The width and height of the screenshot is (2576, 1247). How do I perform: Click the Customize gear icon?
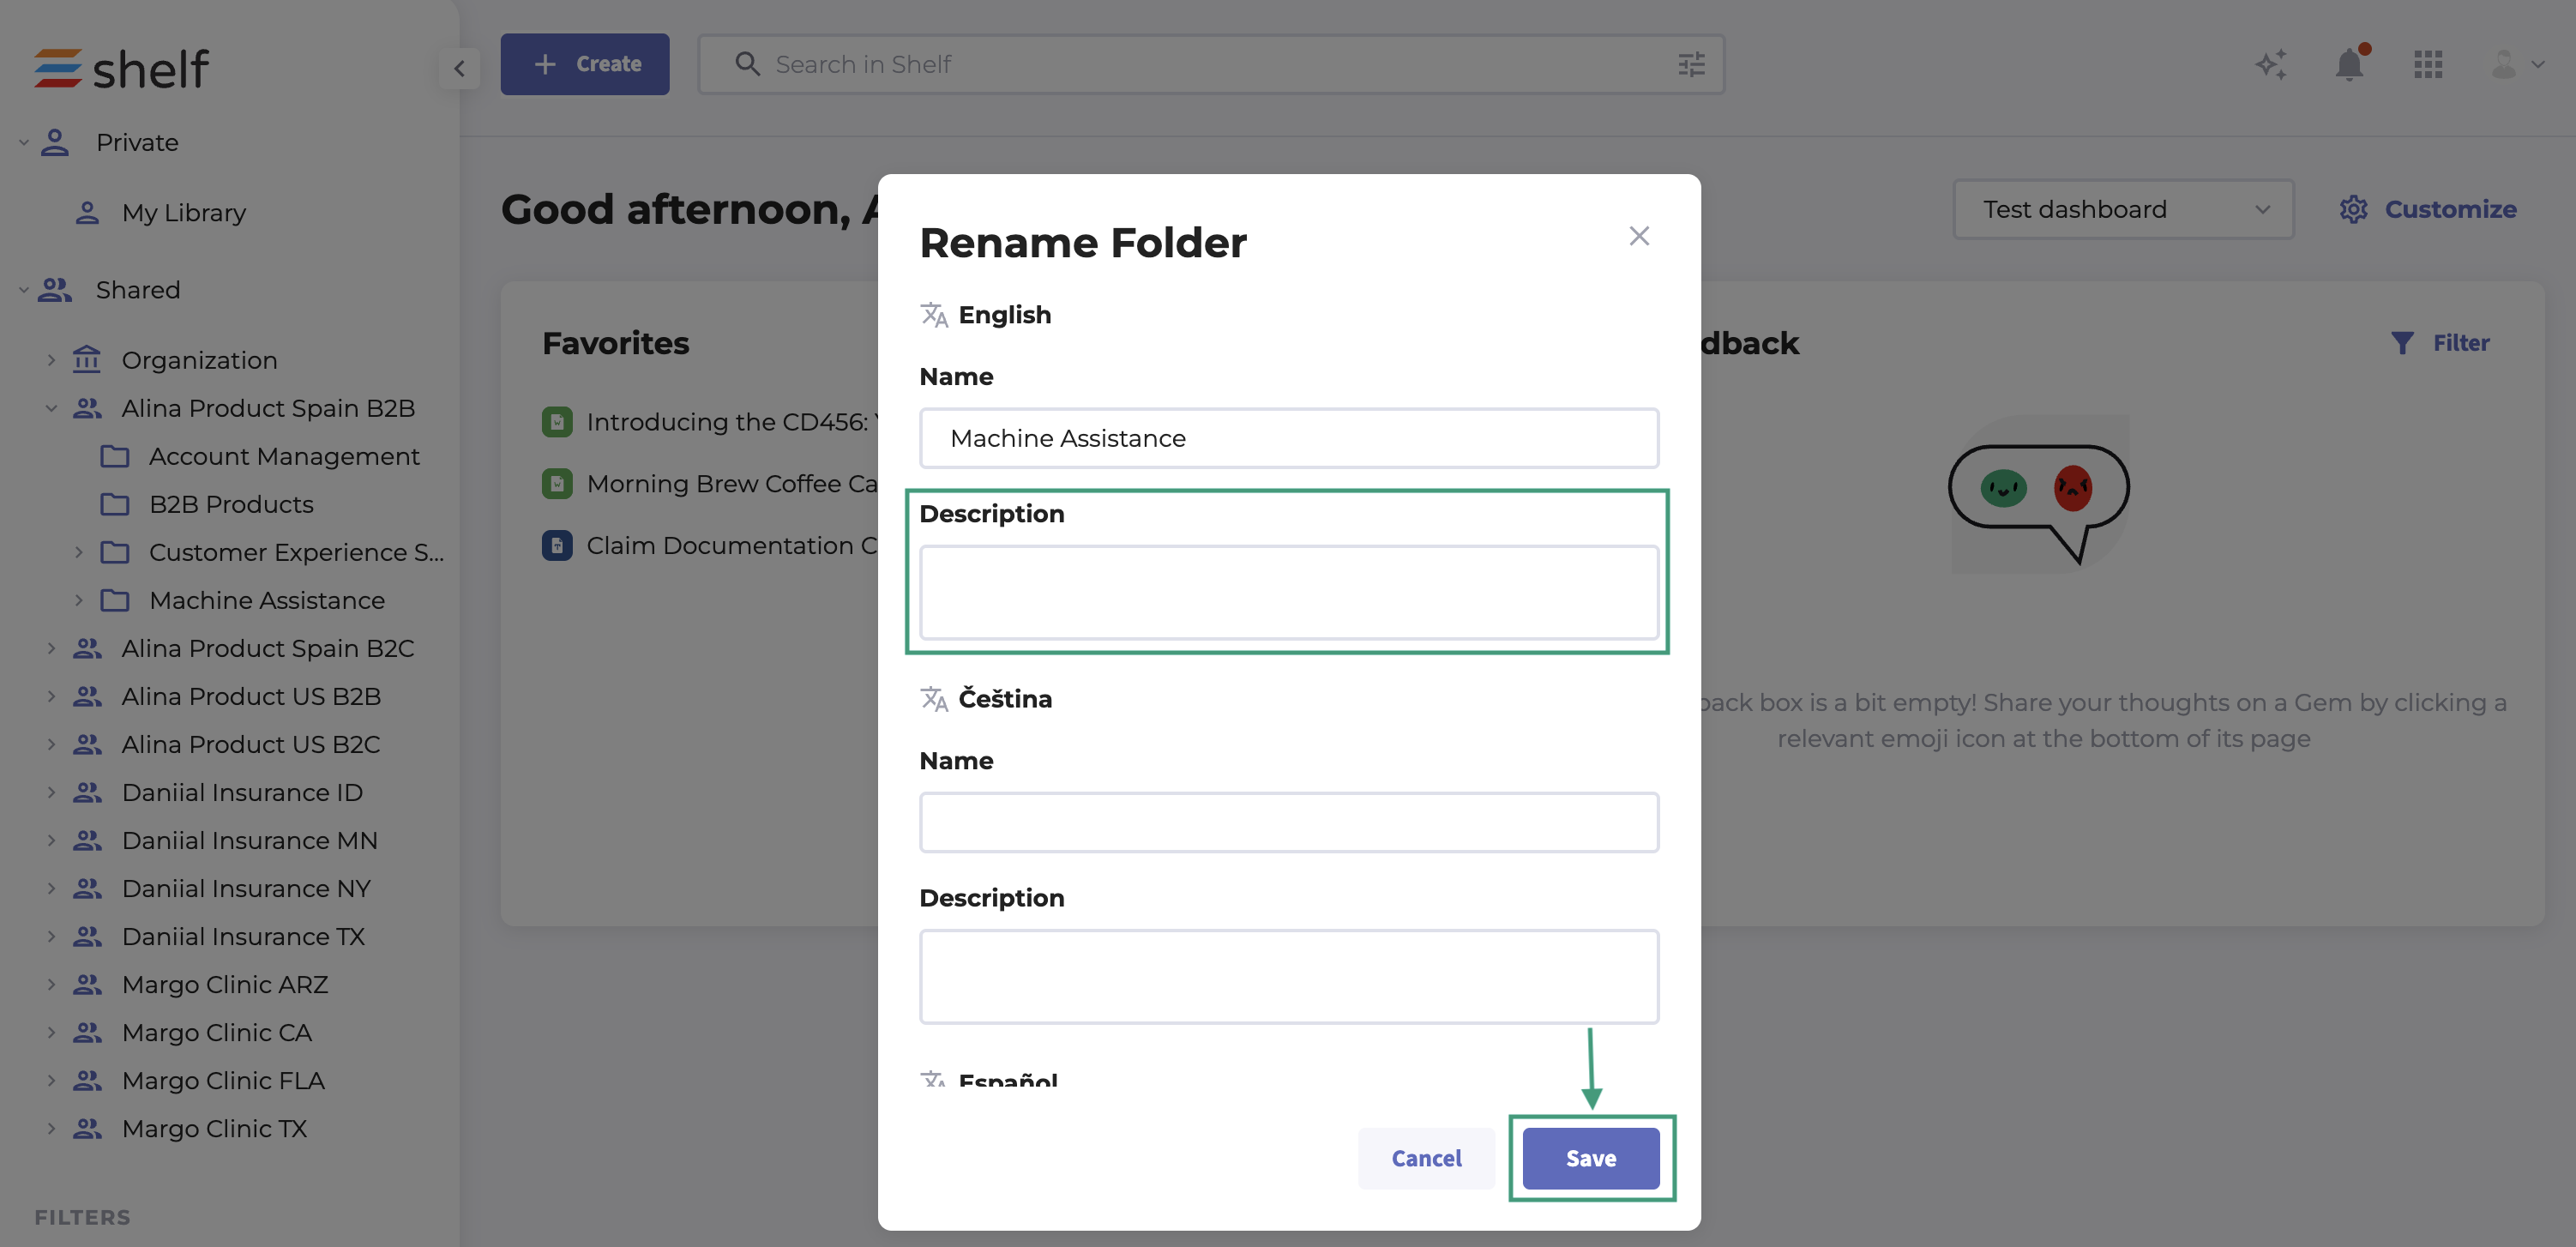(x=2354, y=209)
